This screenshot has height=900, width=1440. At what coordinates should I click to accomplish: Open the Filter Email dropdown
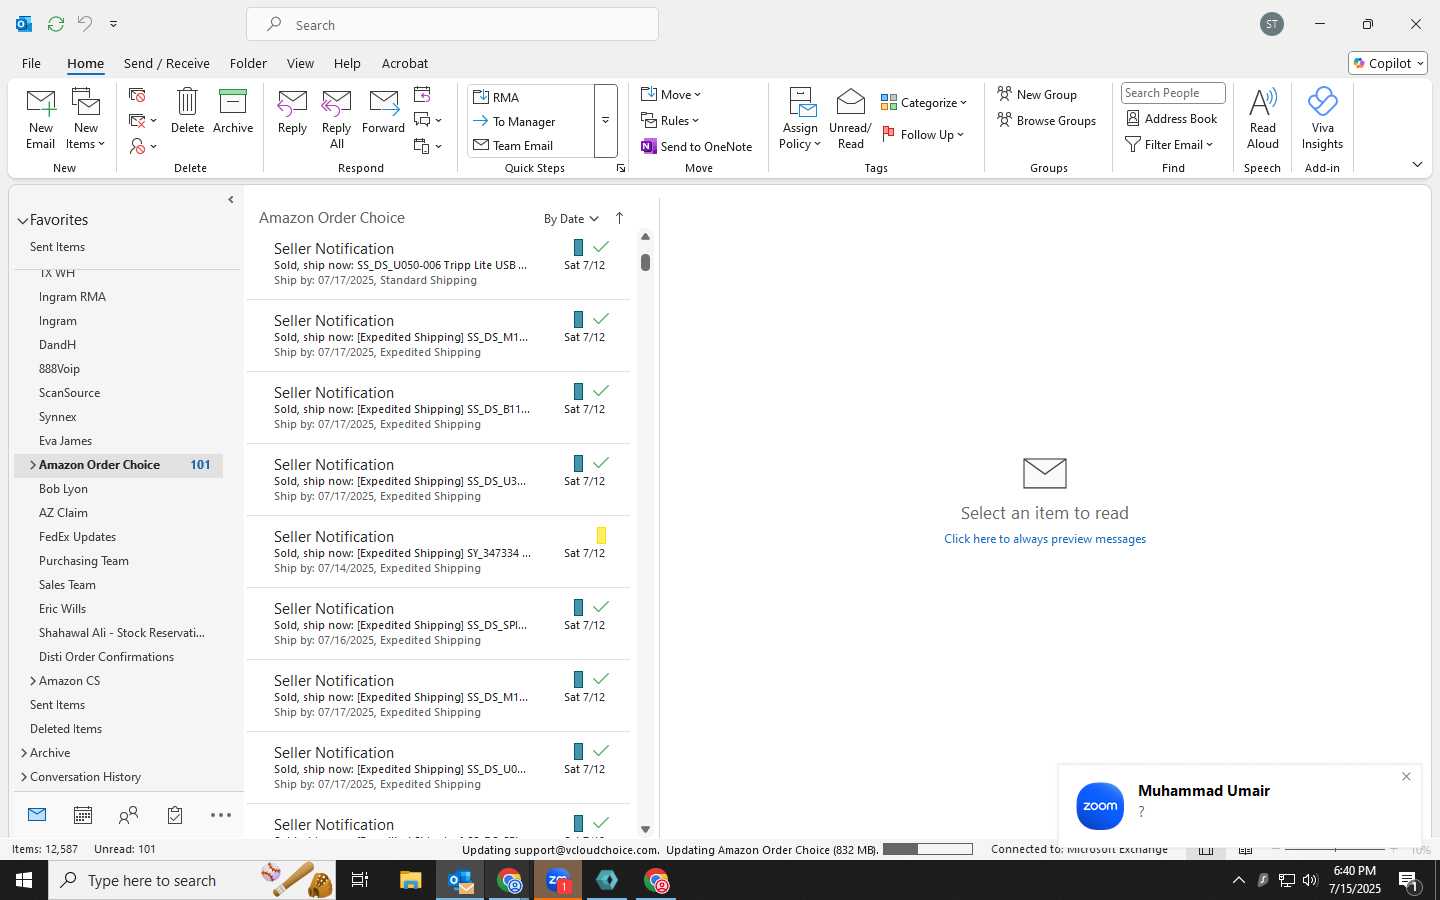coord(1169,144)
